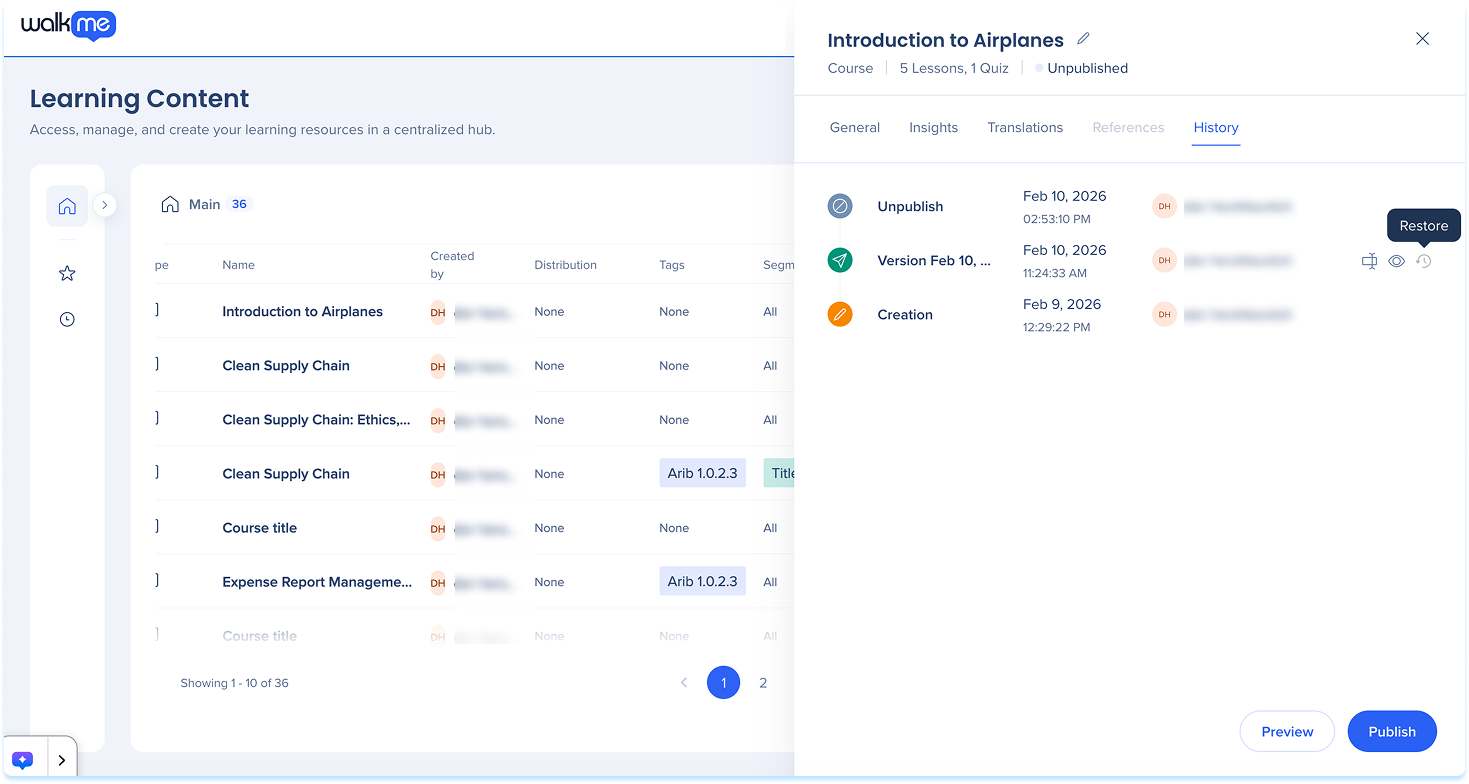Open the General tab

point(855,128)
